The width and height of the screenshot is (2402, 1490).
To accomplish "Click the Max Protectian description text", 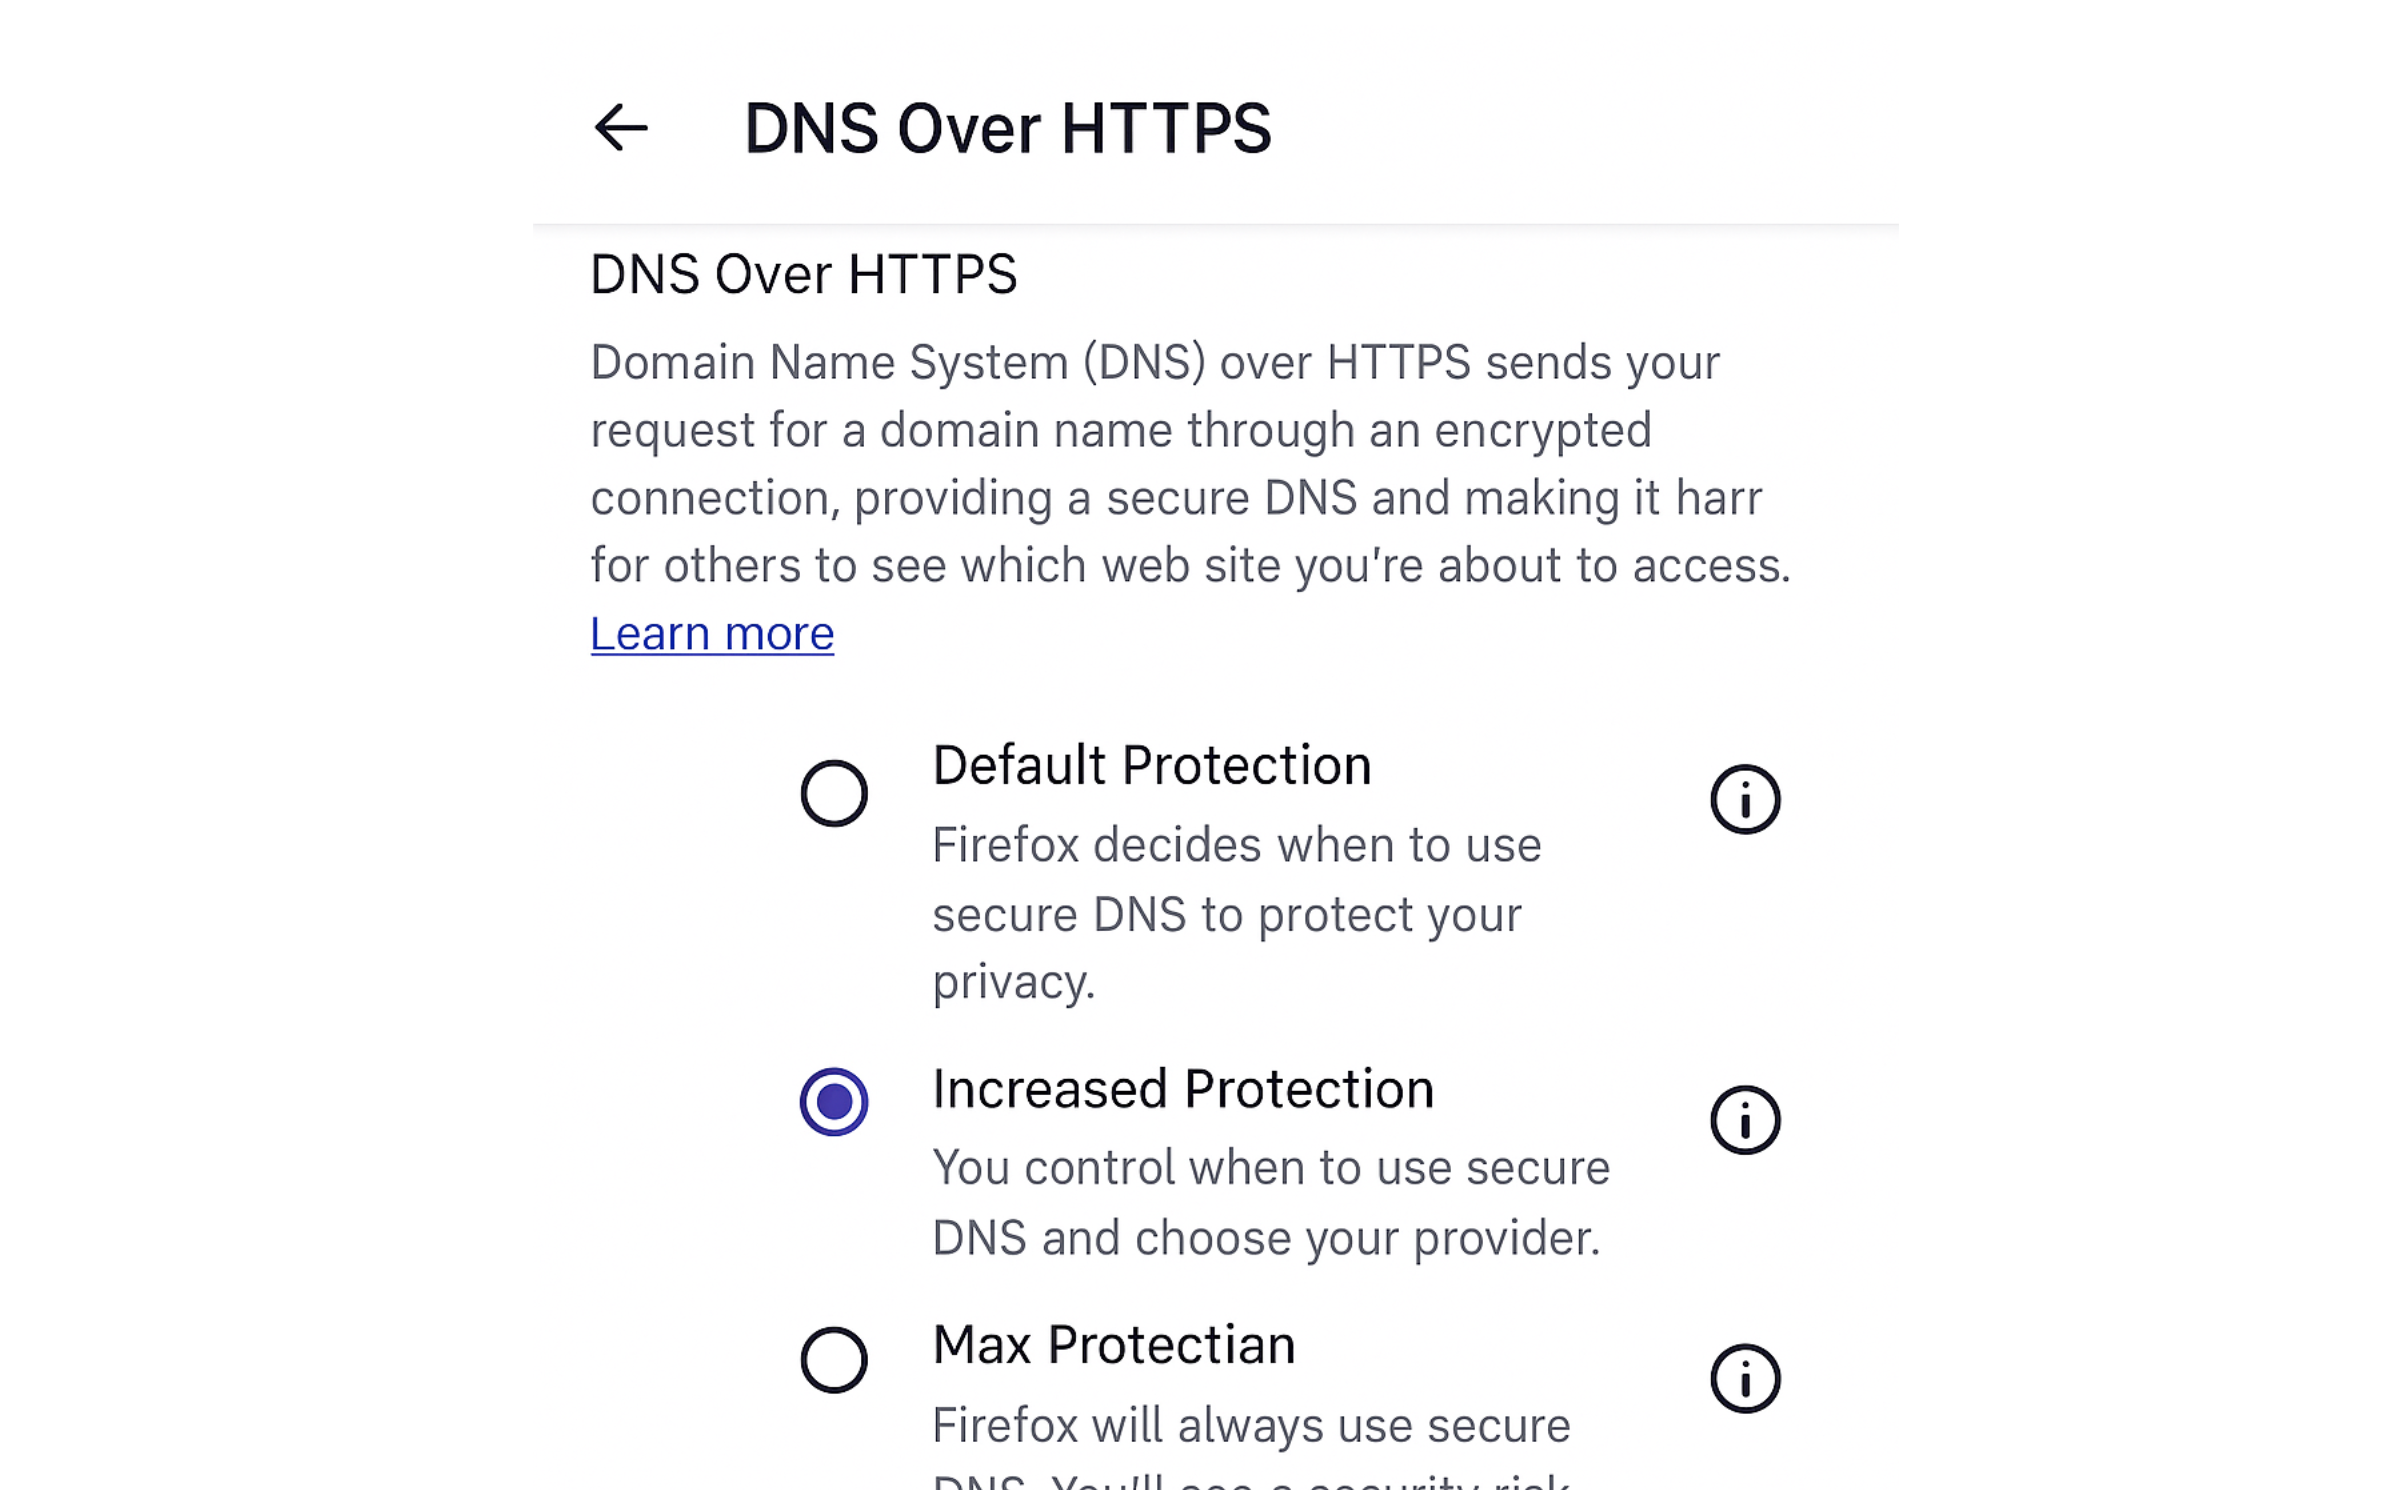I will click(1250, 1425).
